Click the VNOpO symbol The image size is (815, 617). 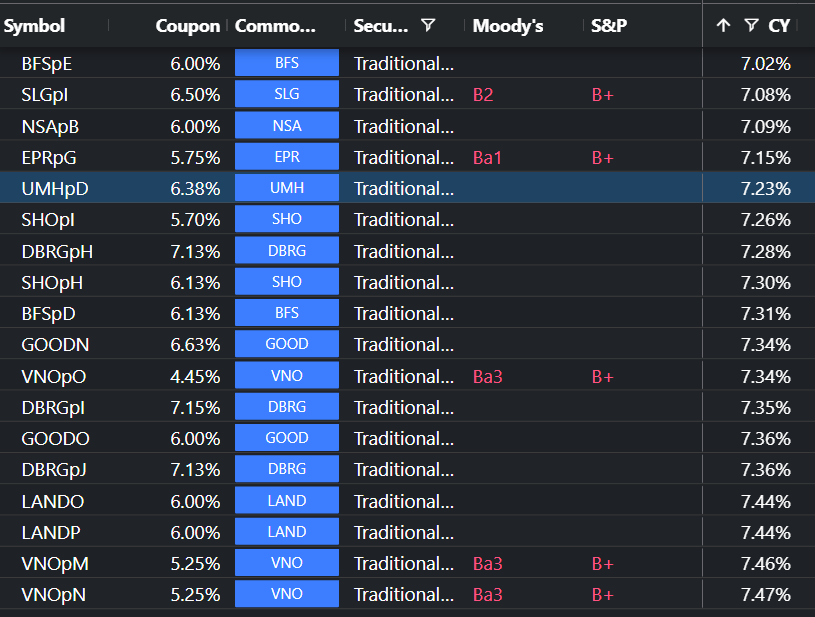pyautogui.click(x=53, y=376)
